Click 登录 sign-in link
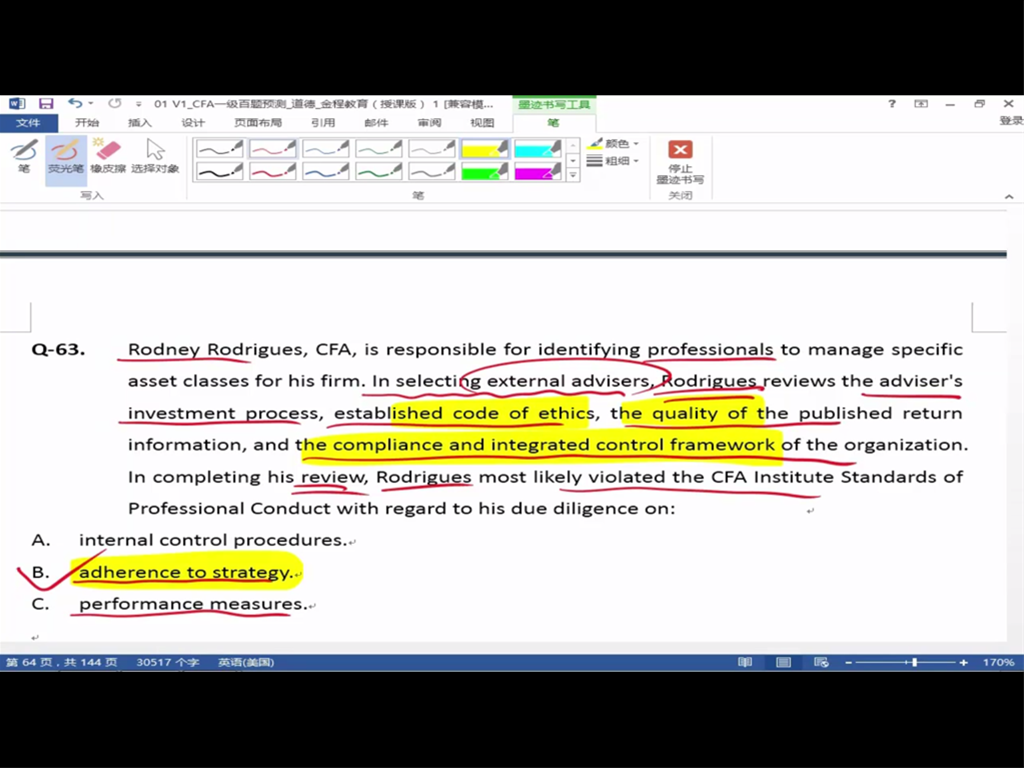The image size is (1024, 768). 1011,121
